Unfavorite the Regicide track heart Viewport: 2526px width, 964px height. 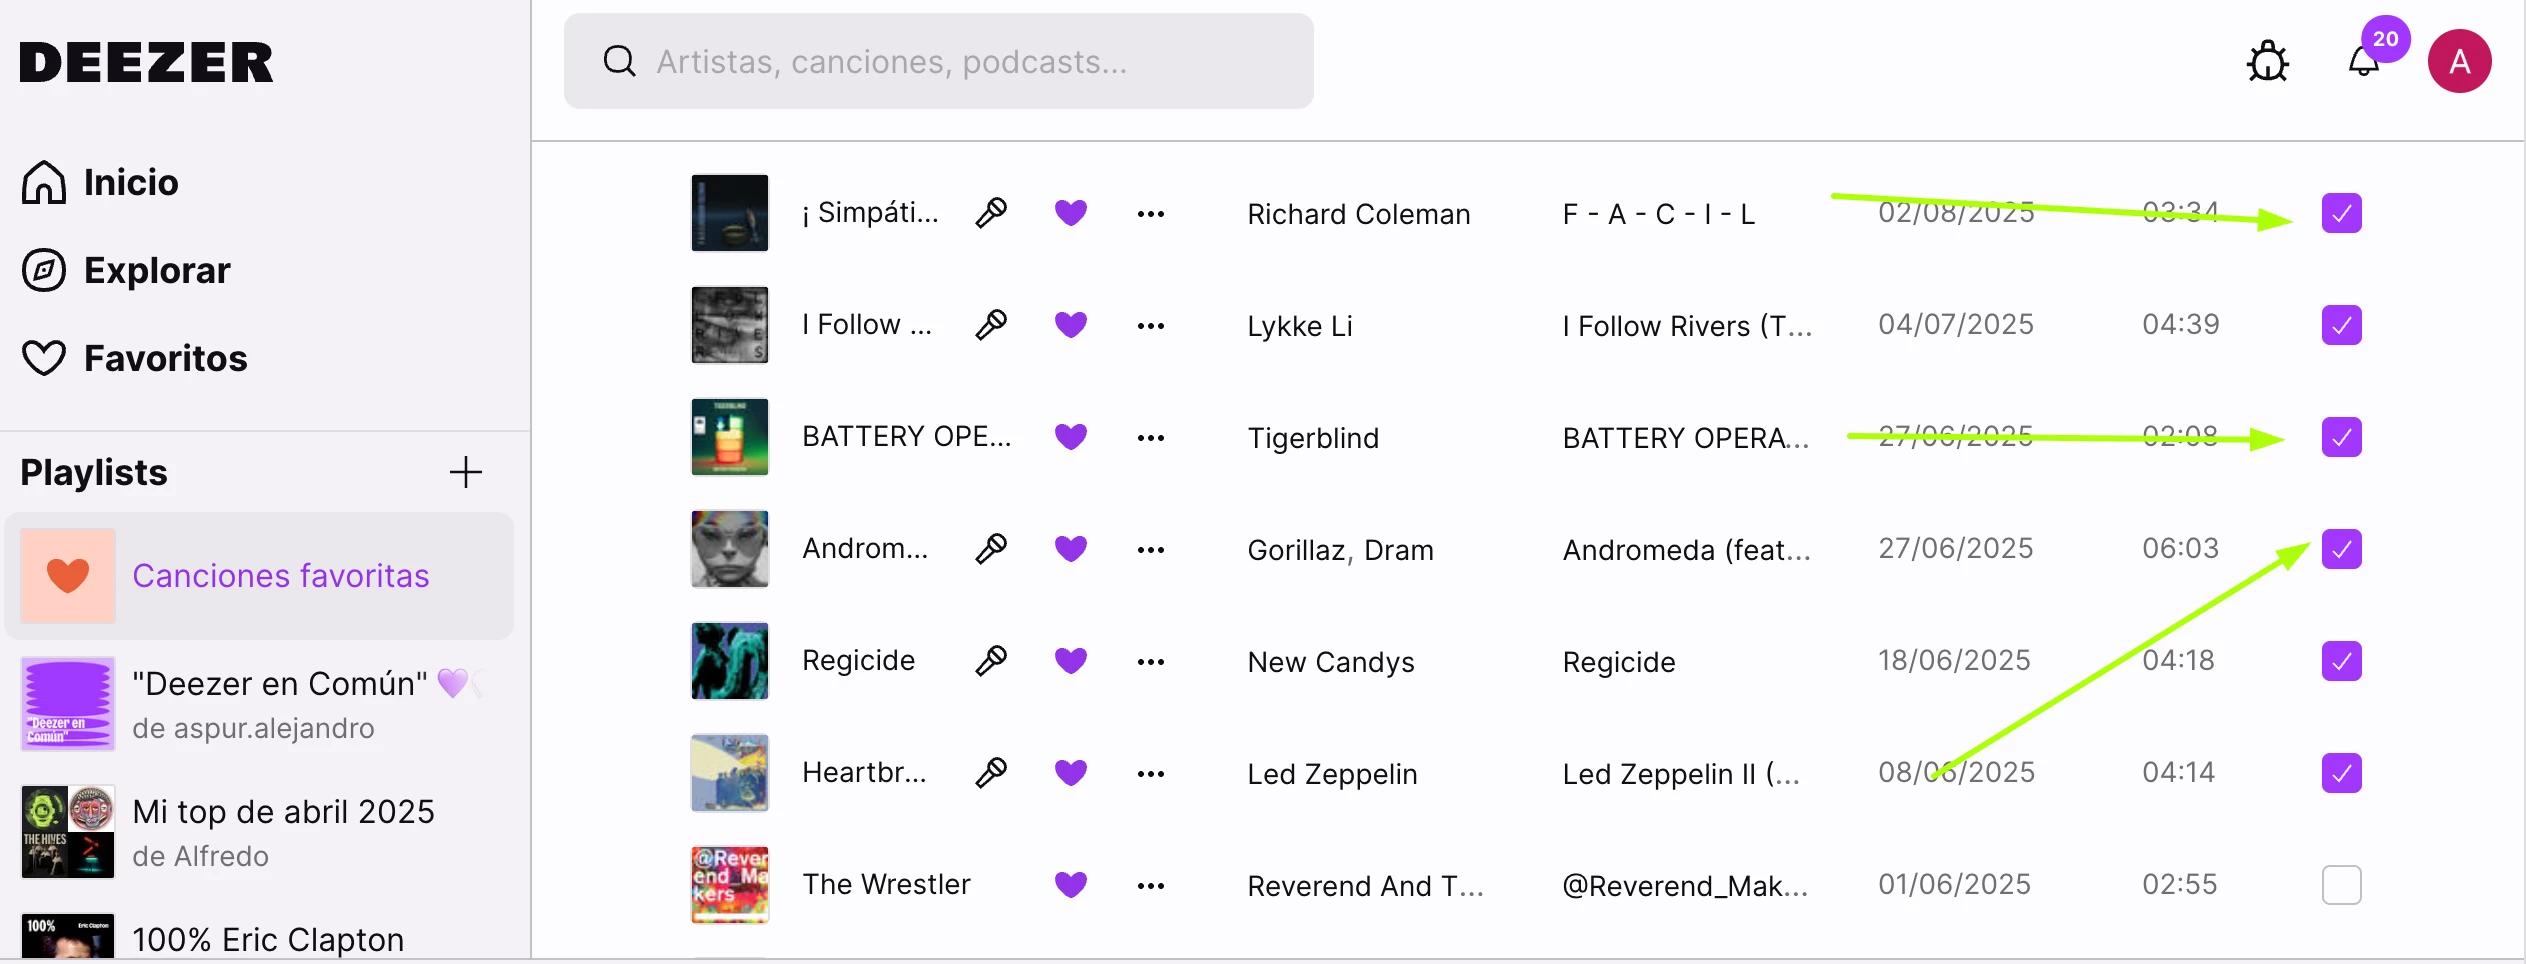pos(1071,661)
